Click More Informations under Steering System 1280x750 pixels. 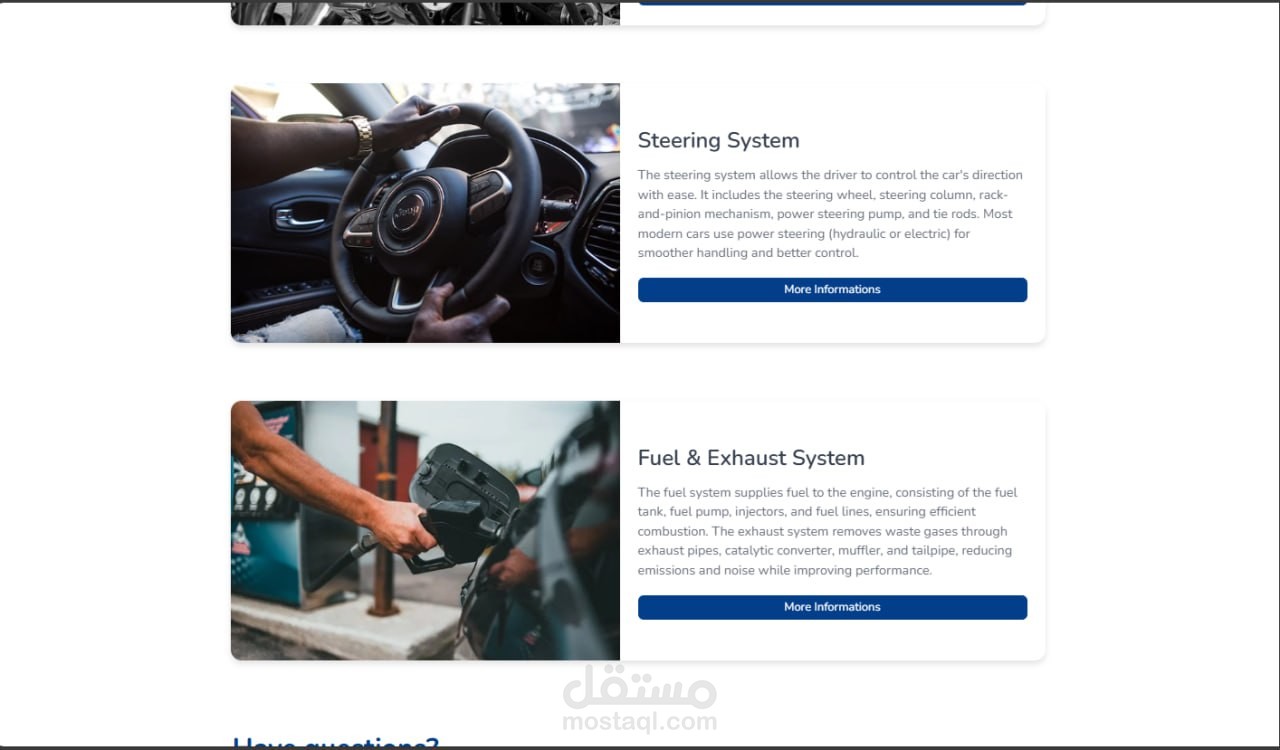point(832,289)
